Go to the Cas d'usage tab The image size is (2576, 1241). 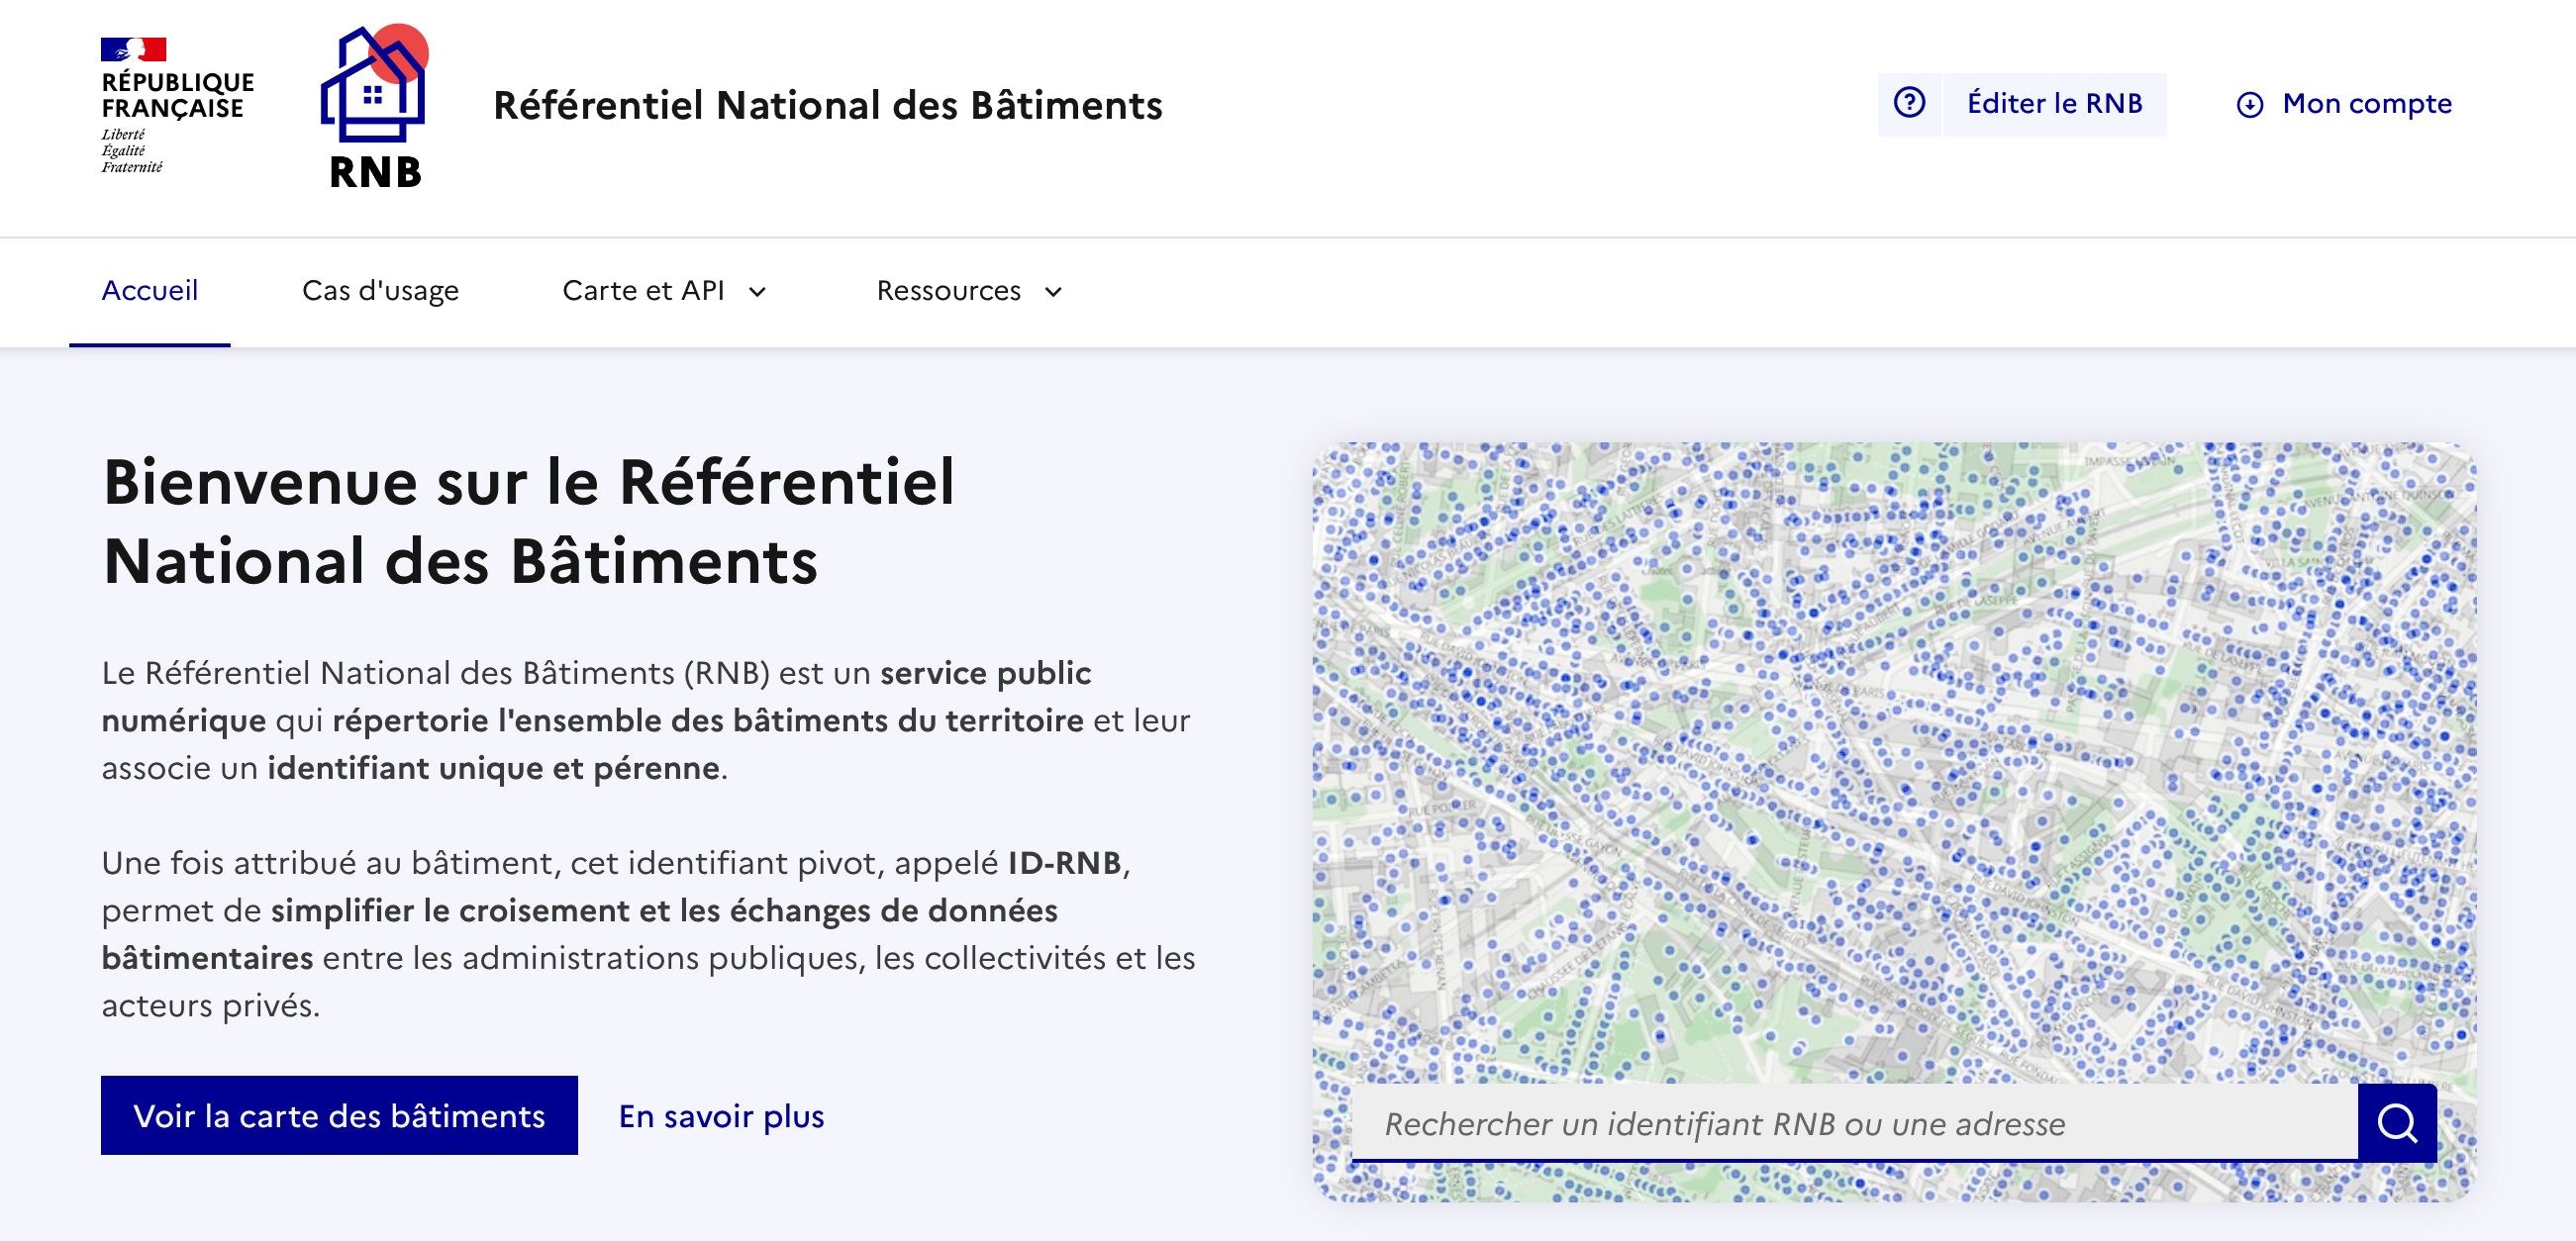[x=380, y=291]
